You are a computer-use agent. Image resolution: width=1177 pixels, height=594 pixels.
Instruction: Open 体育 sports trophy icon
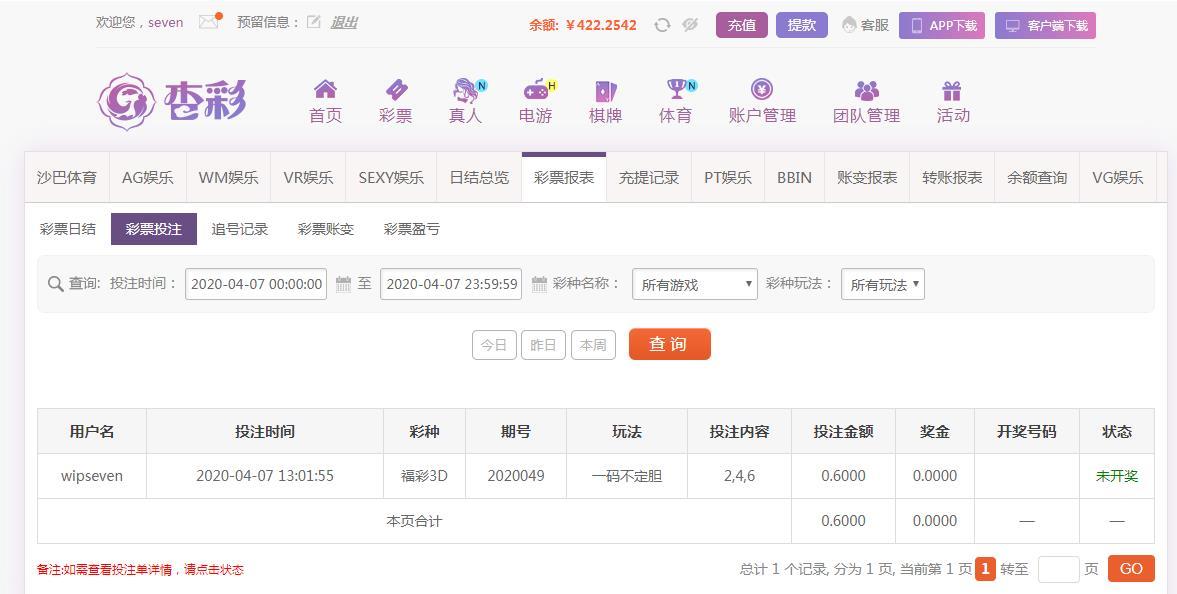tap(676, 90)
